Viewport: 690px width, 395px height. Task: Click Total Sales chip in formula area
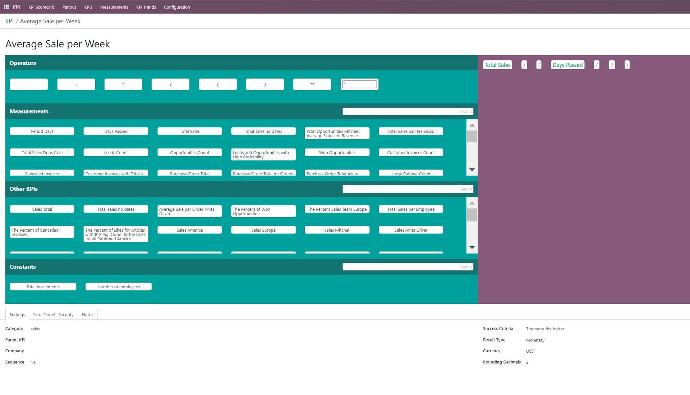coord(497,65)
